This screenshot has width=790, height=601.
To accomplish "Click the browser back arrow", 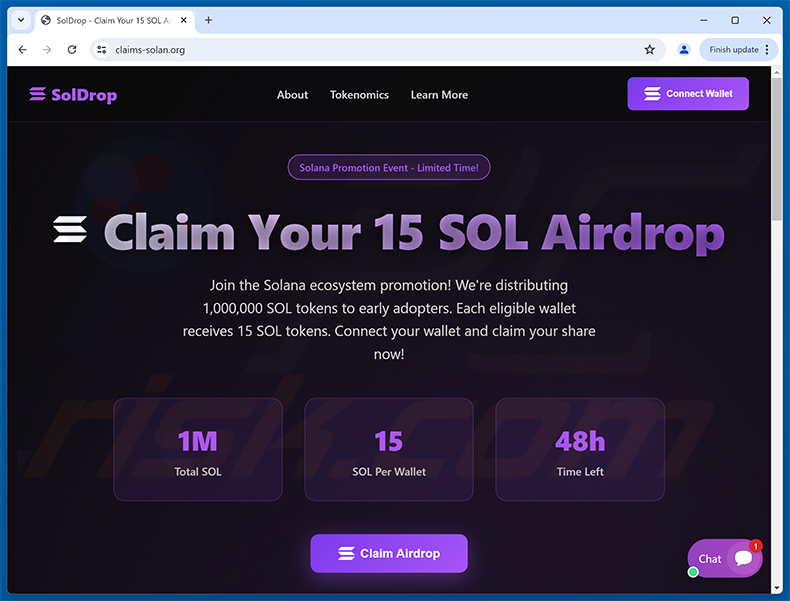I will (x=22, y=49).
